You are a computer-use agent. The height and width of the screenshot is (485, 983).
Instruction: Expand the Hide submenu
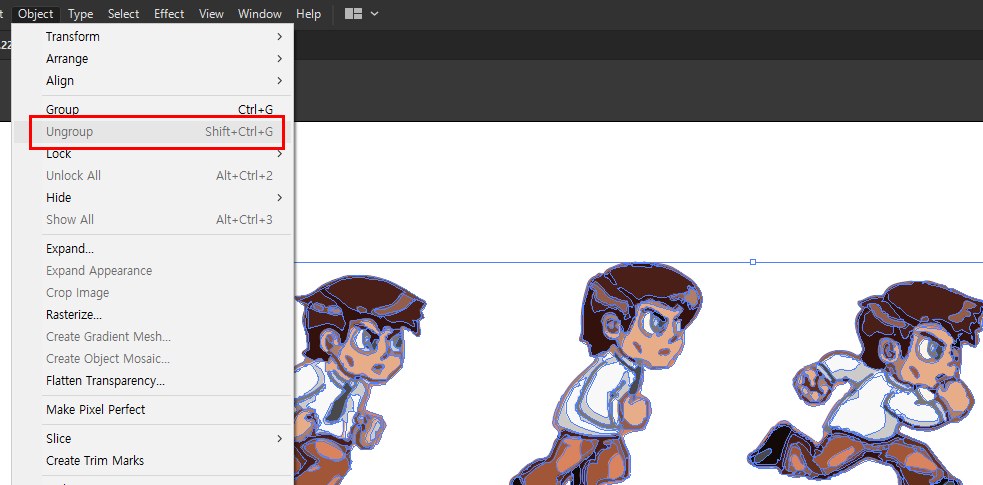(x=152, y=197)
